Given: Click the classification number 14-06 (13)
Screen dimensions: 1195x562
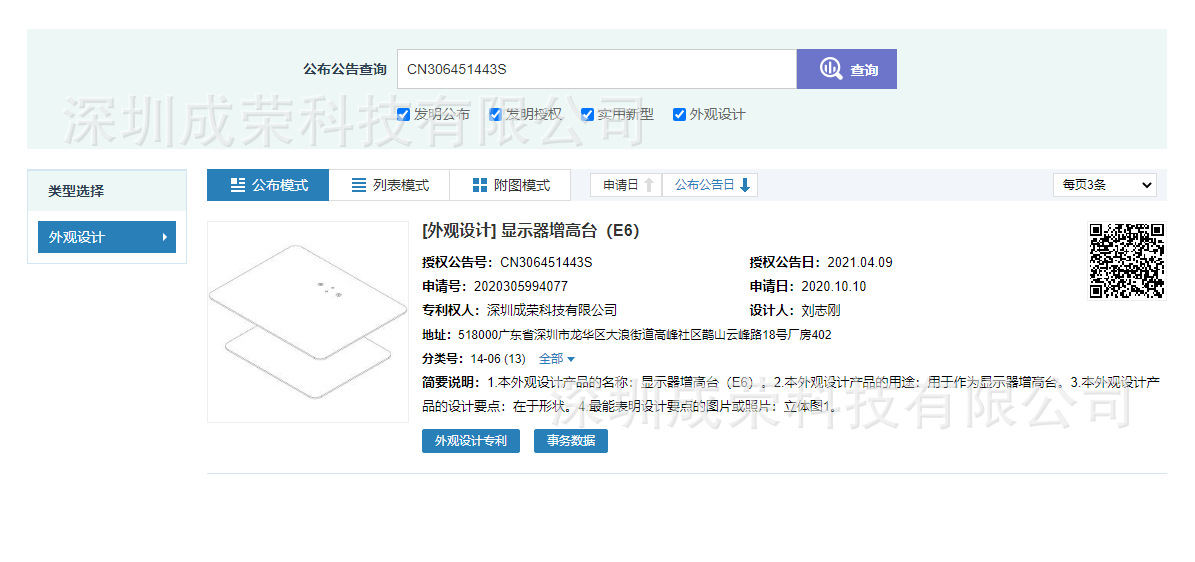Looking at the screenshot, I should [498, 358].
